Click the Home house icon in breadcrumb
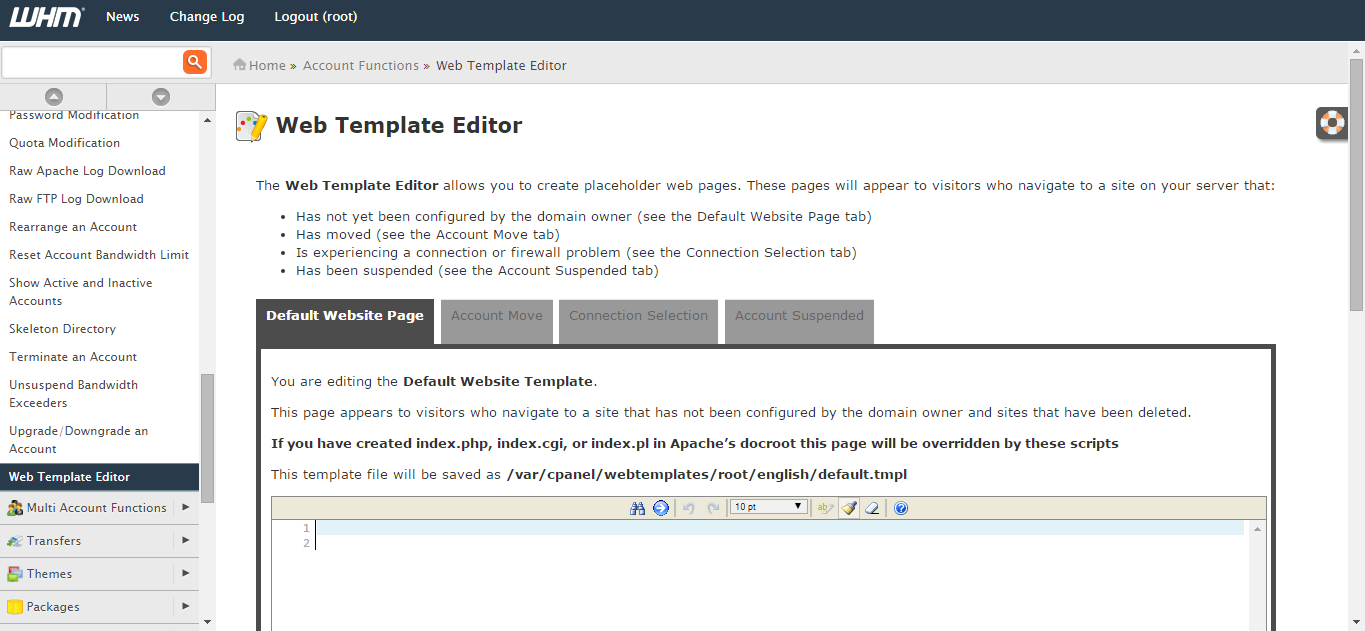This screenshot has width=1365, height=631. pyautogui.click(x=240, y=65)
